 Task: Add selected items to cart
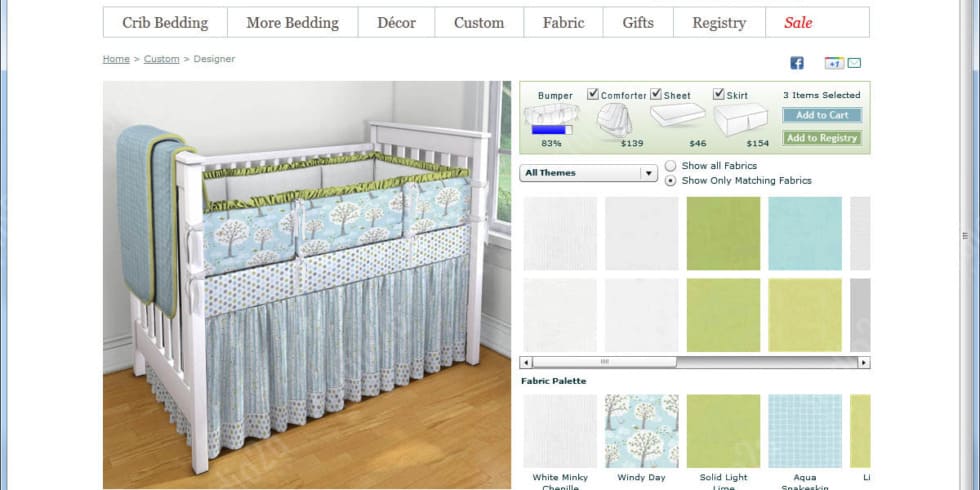click(x=822, y=115)
